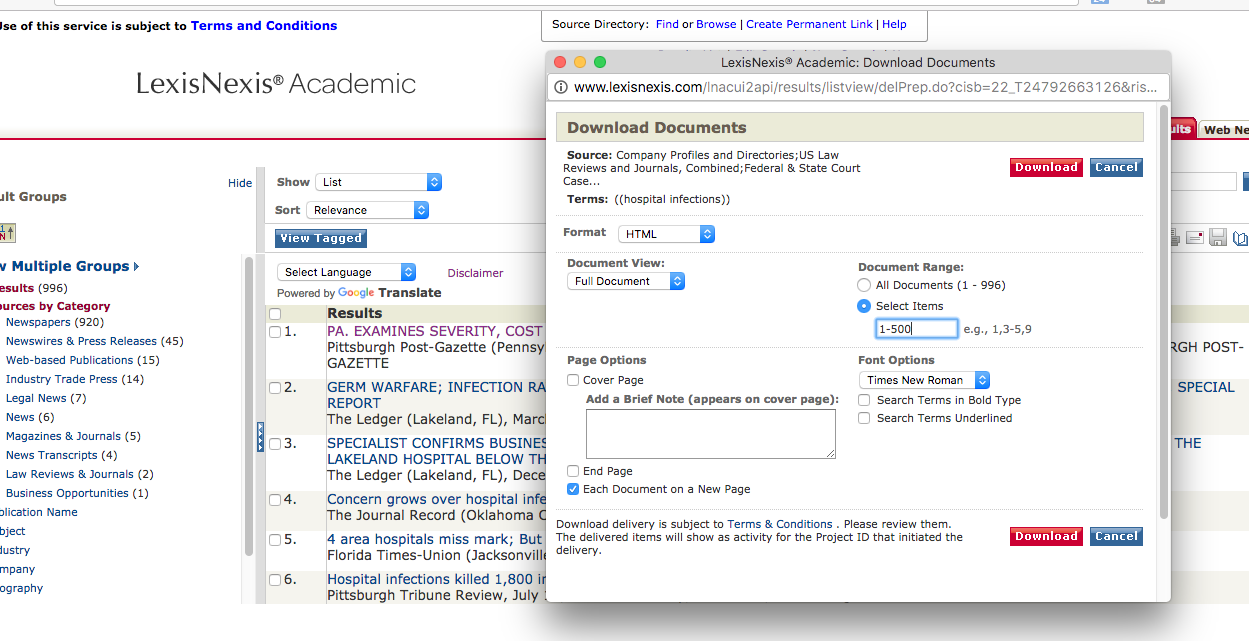Filter by Newswires & Press Releases (45)
Viewport: 1249px width, 641px height.
coord(95,342)
